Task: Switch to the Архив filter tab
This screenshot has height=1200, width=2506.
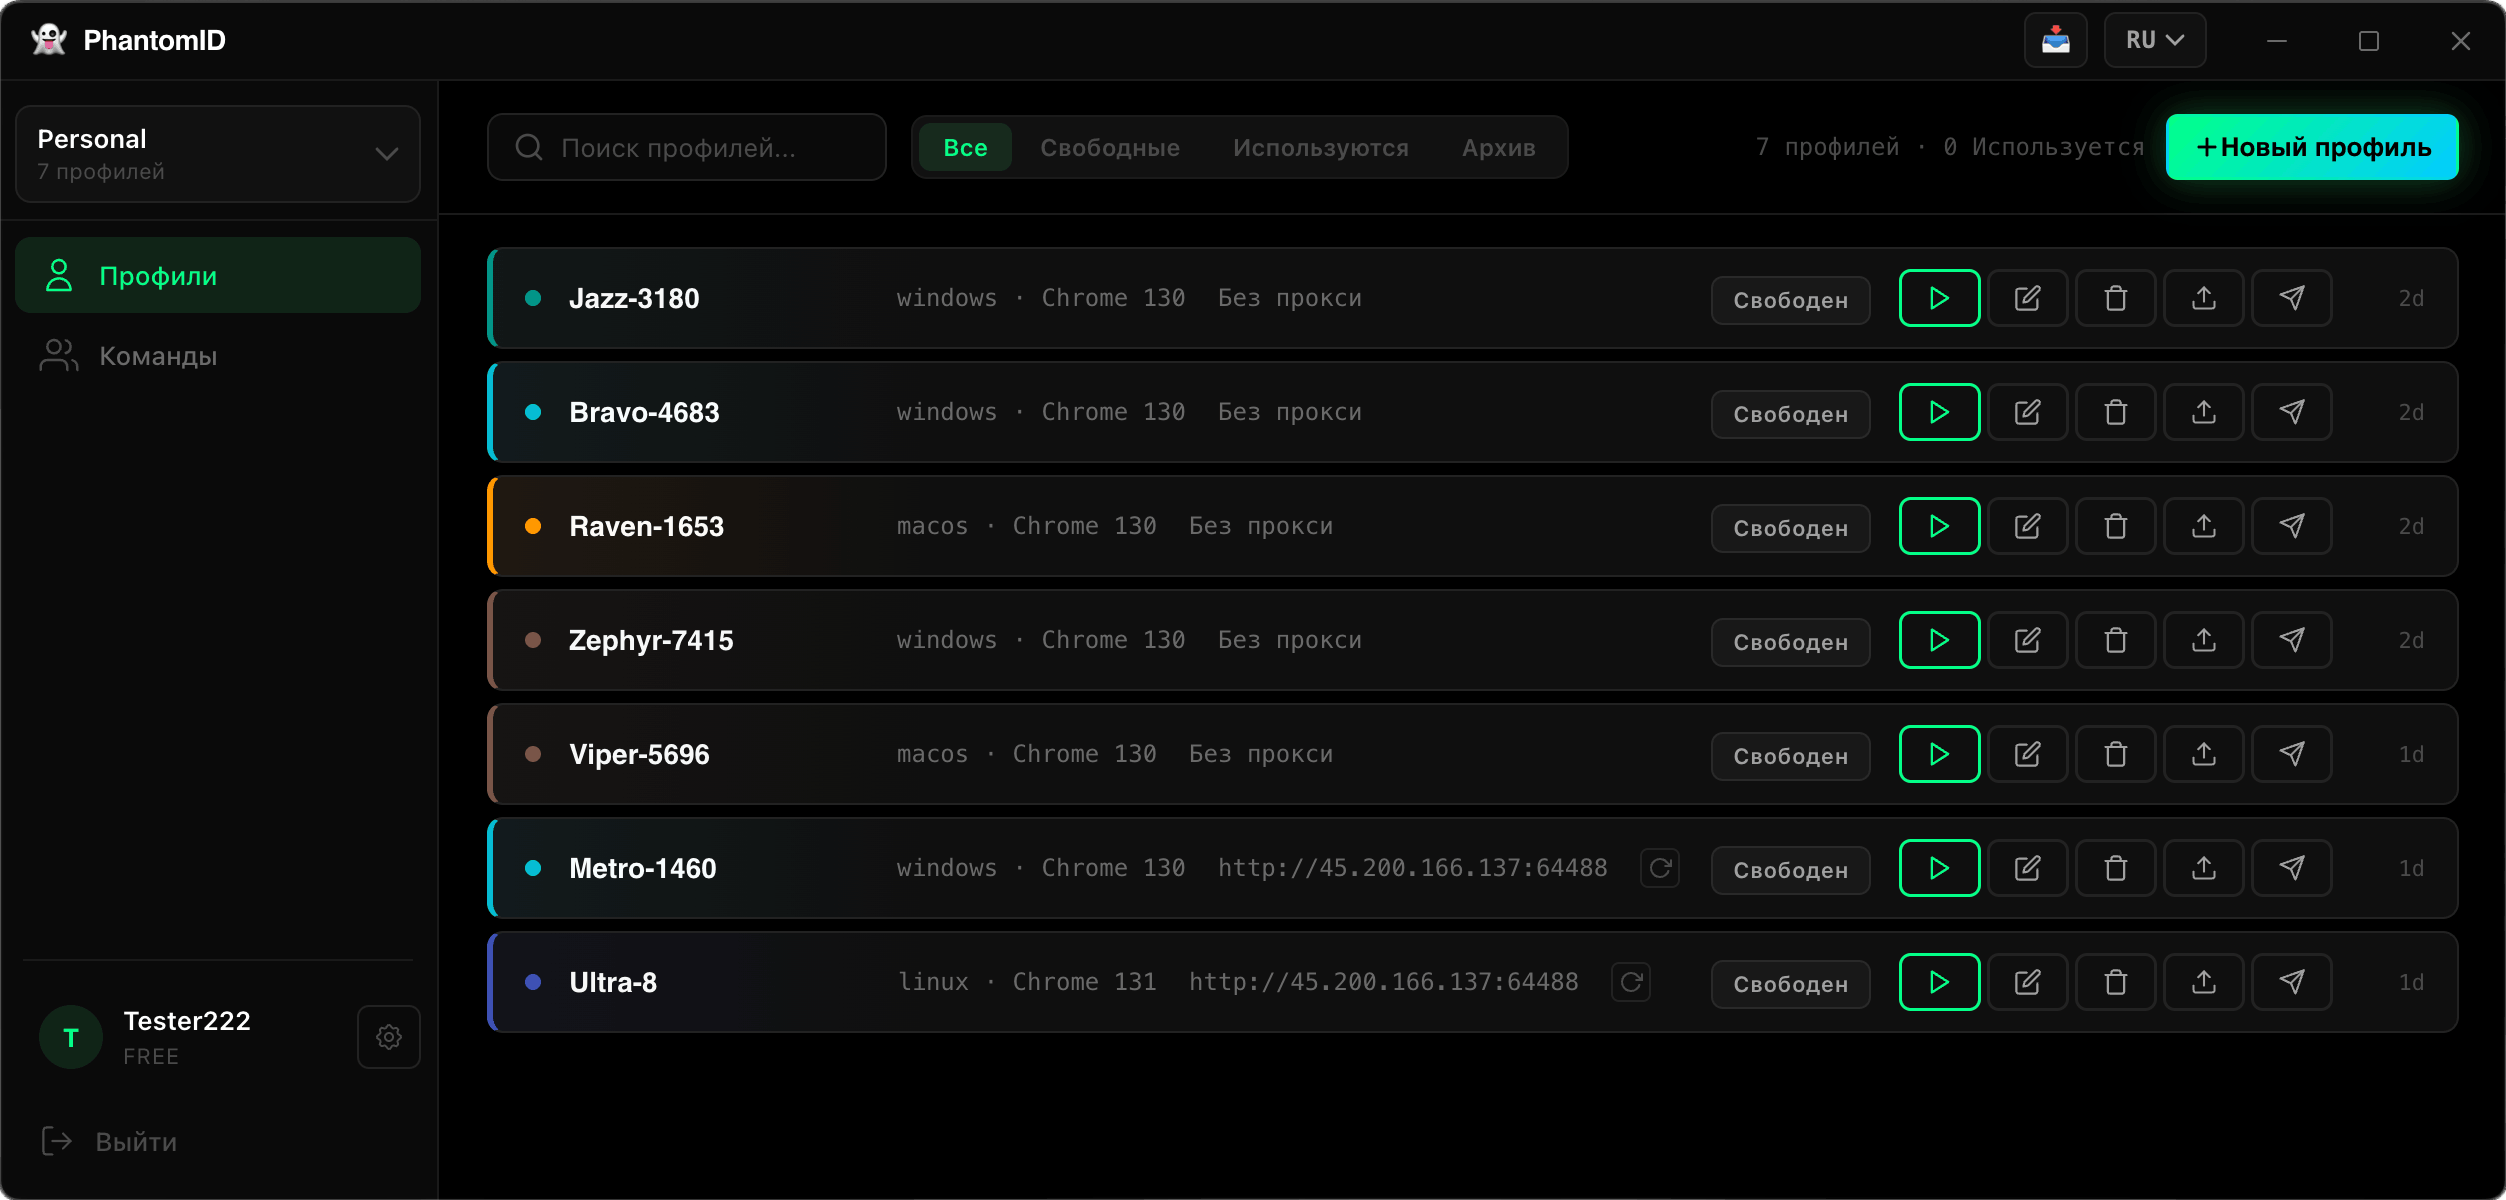Action: click(x=1497, y=147)
